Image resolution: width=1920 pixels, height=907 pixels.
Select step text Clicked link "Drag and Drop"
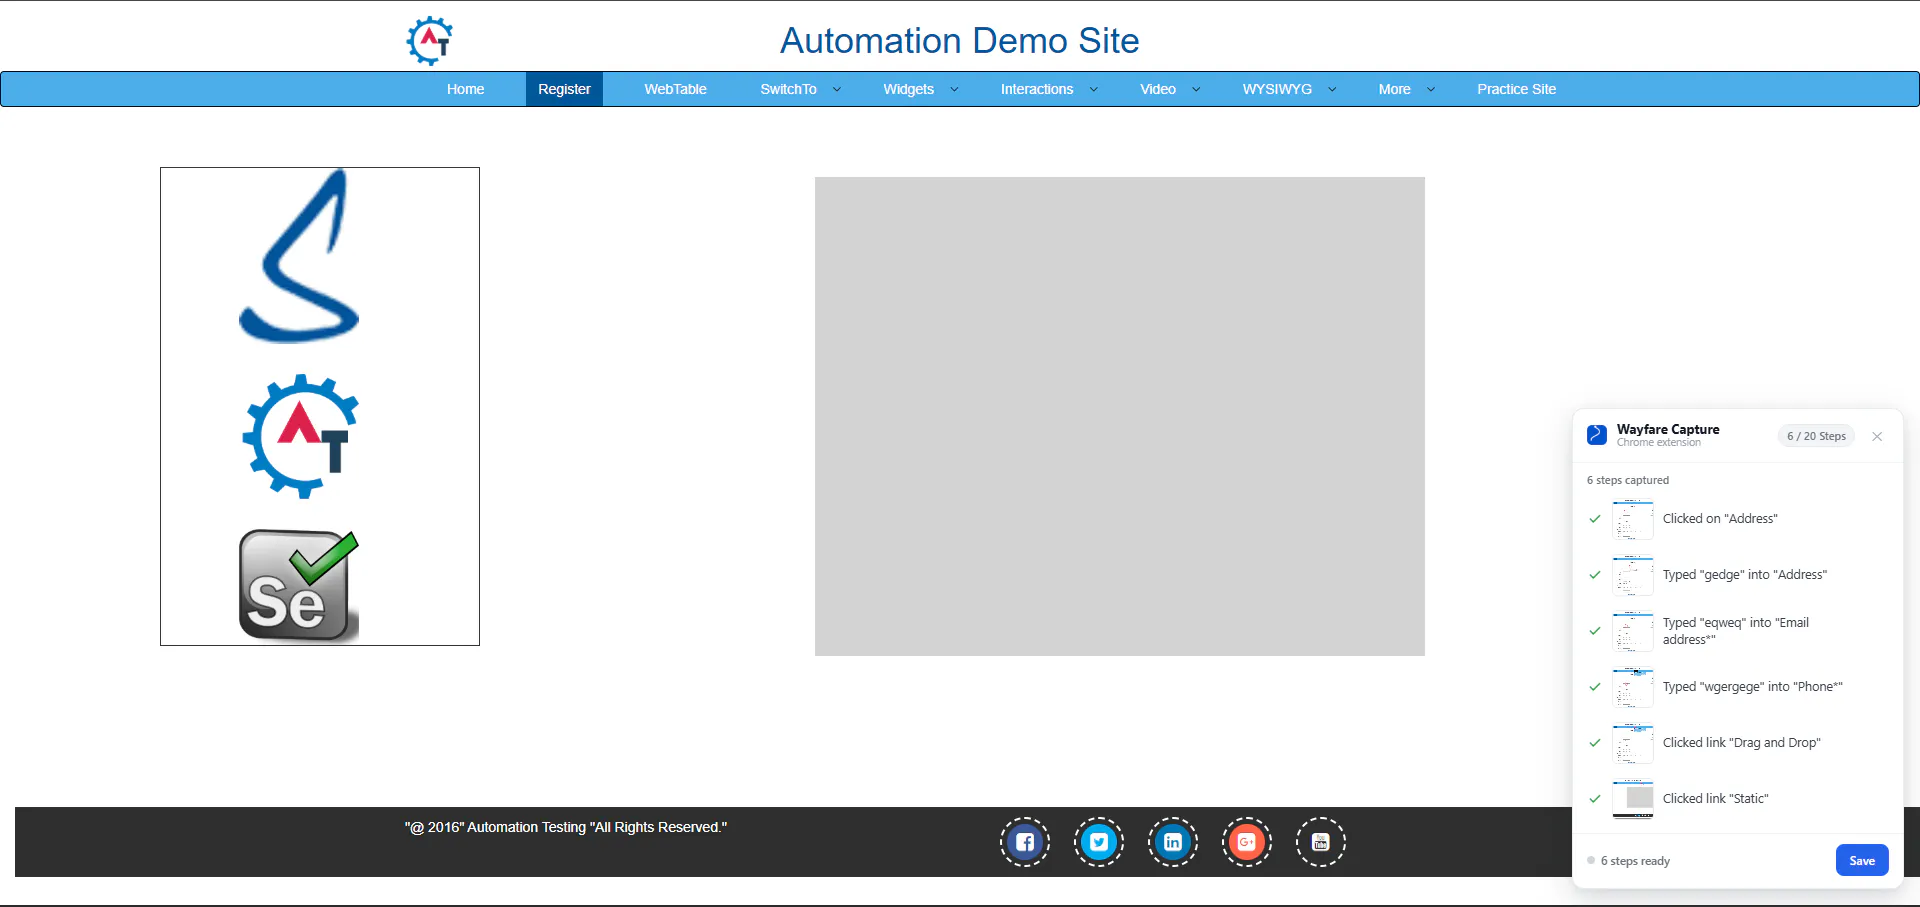tap(1742, 743)
